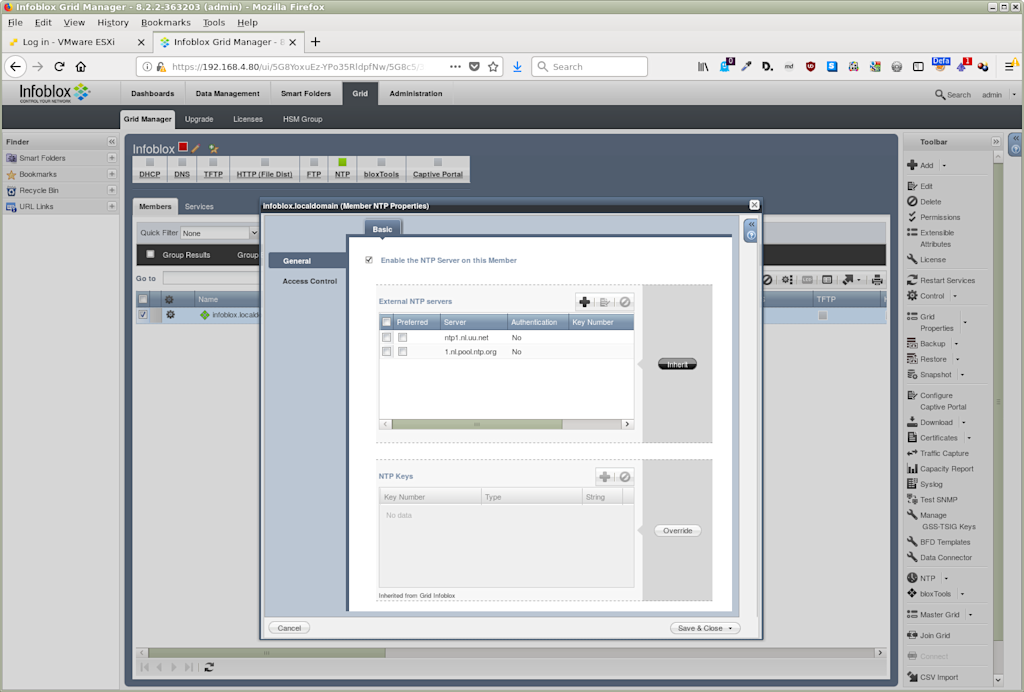The width and height of the screenshot is (1024, 692).
Task: Select all servers via header checkbox in NTP table
Action: [387, 322]
